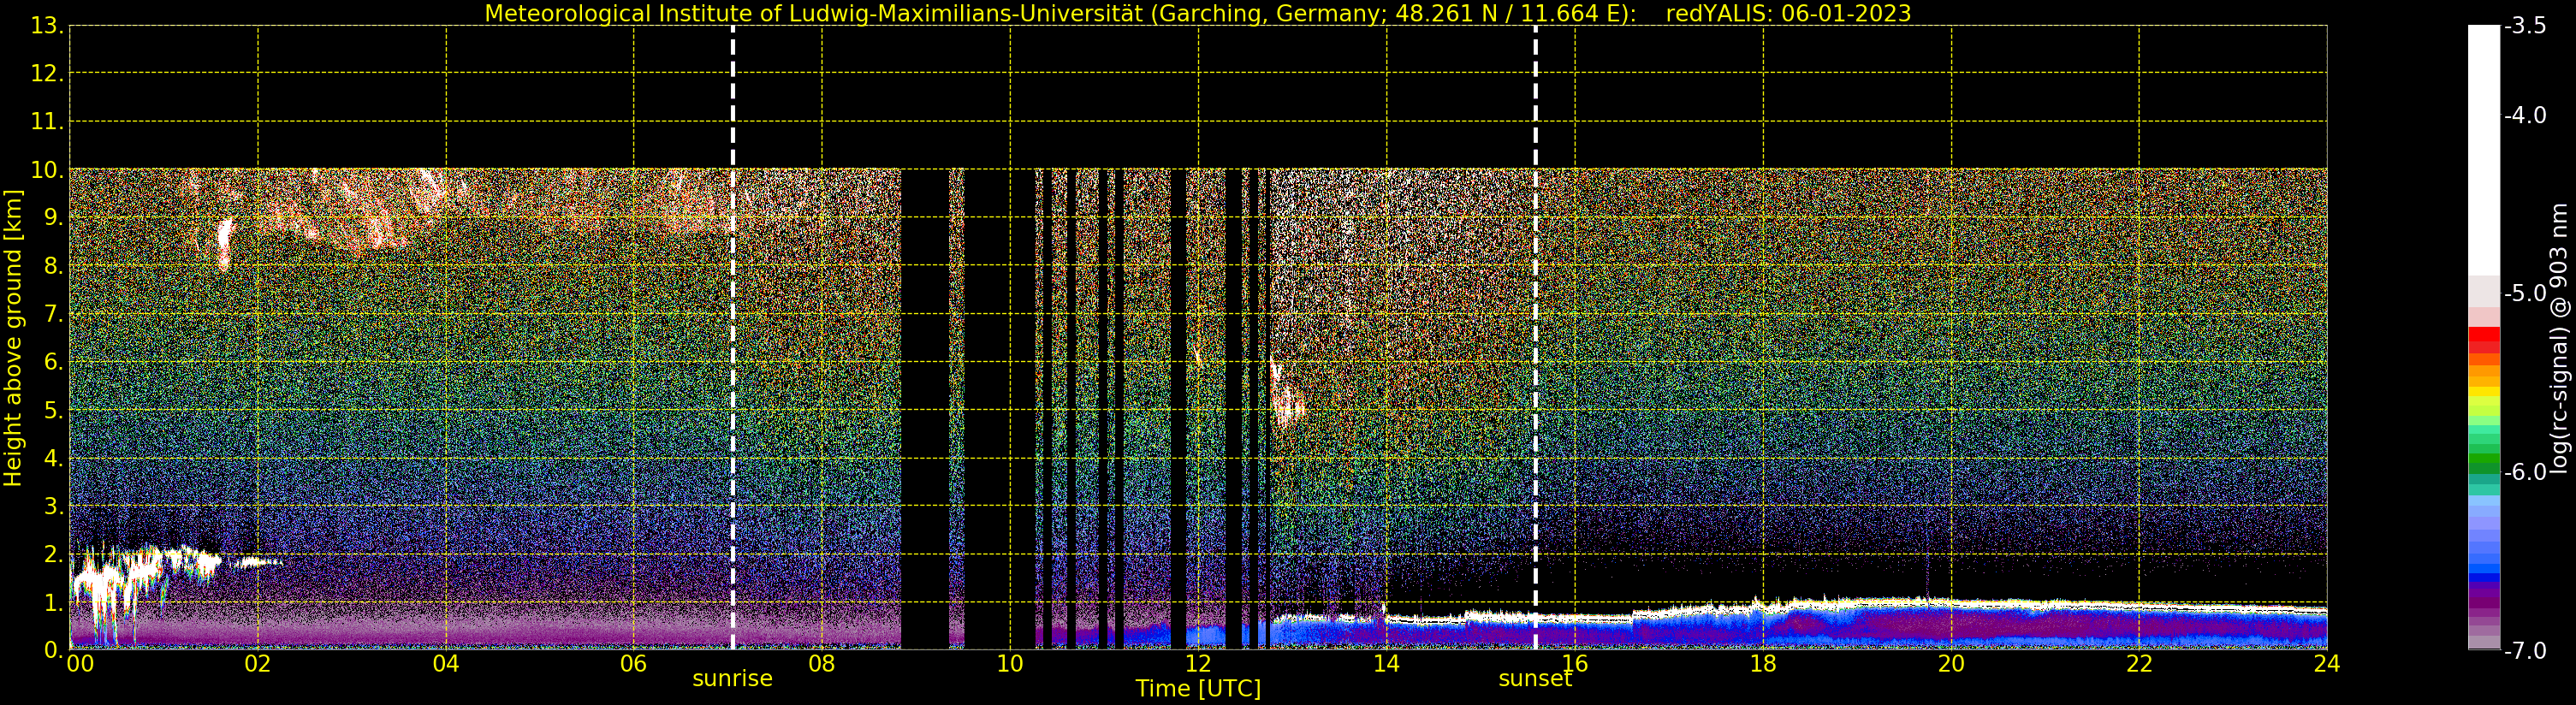This screenshot has height=705, width=2576.
Task: Click the '24' time axis tick label
Action: click(x=2327, y=664)
